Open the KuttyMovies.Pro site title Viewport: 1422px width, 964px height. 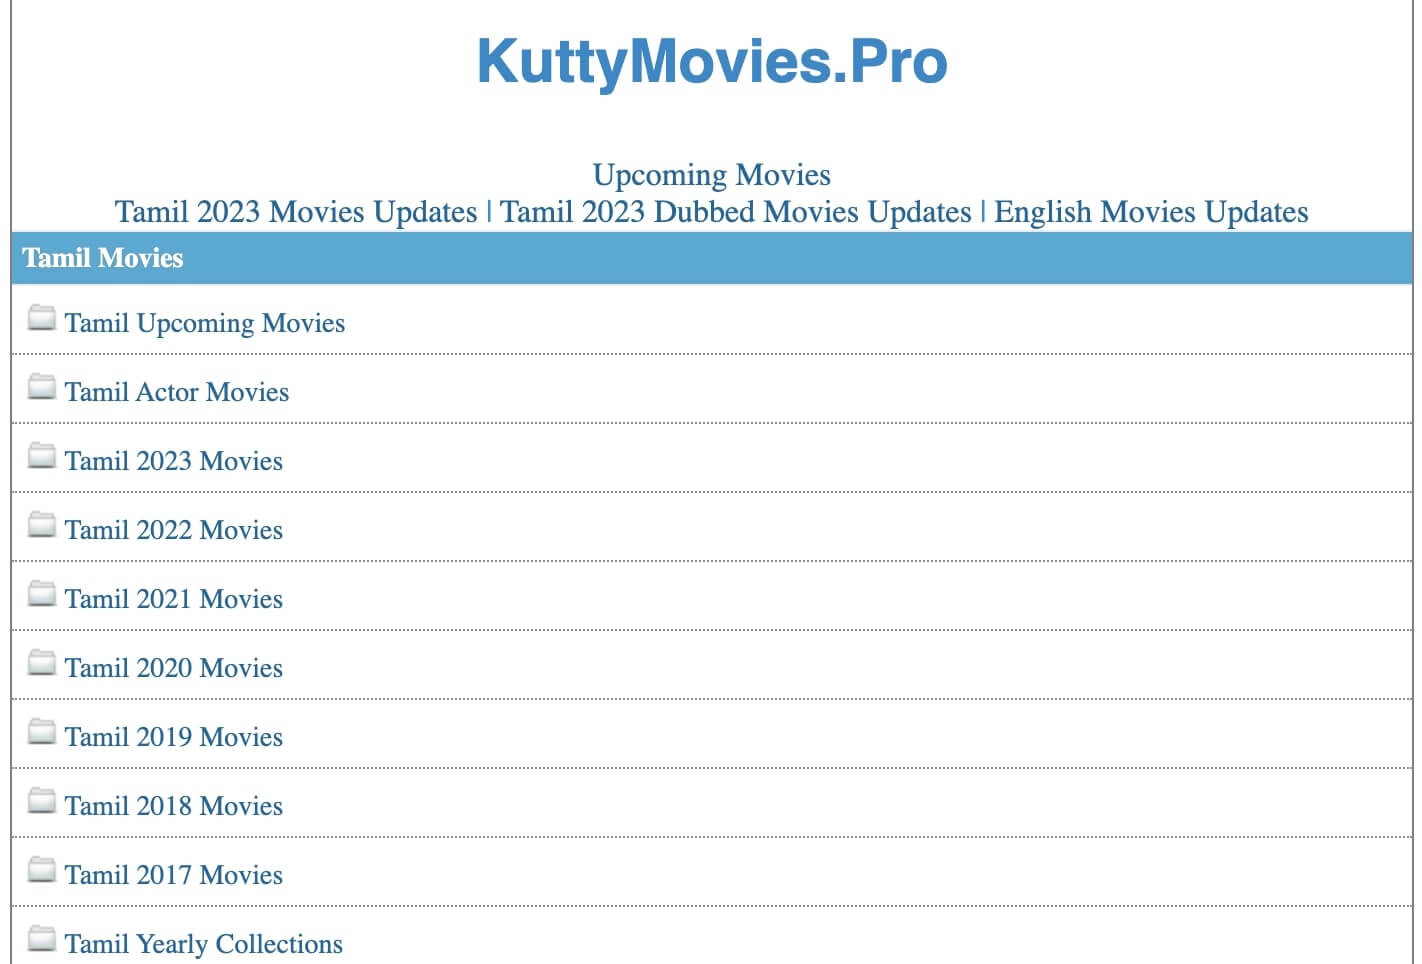pos(711,61)
